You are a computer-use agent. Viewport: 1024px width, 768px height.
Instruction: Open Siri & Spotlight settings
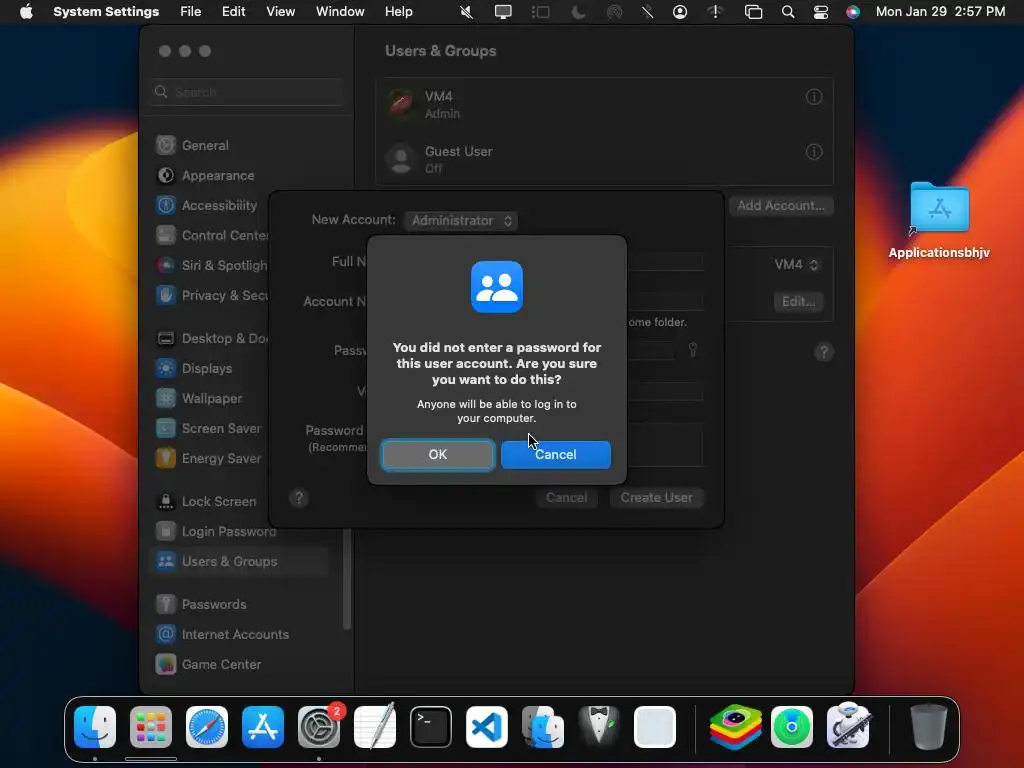point(210,265)
